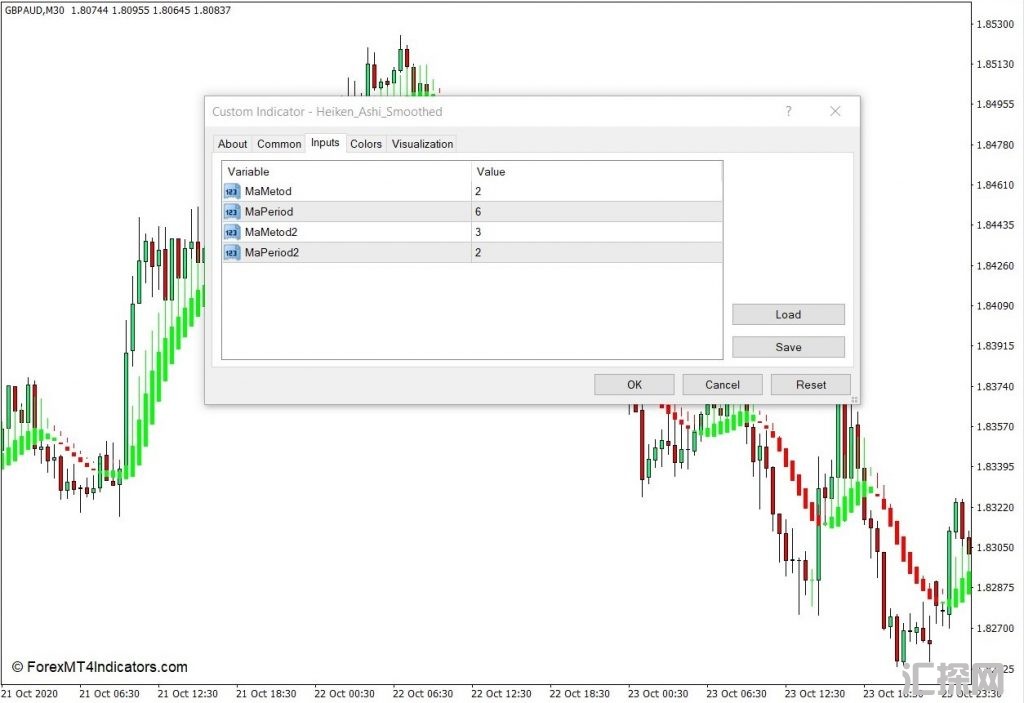The image size is (1024, 703).
Task: Close the Custom Indicator dialog
Action: (835, 111)
